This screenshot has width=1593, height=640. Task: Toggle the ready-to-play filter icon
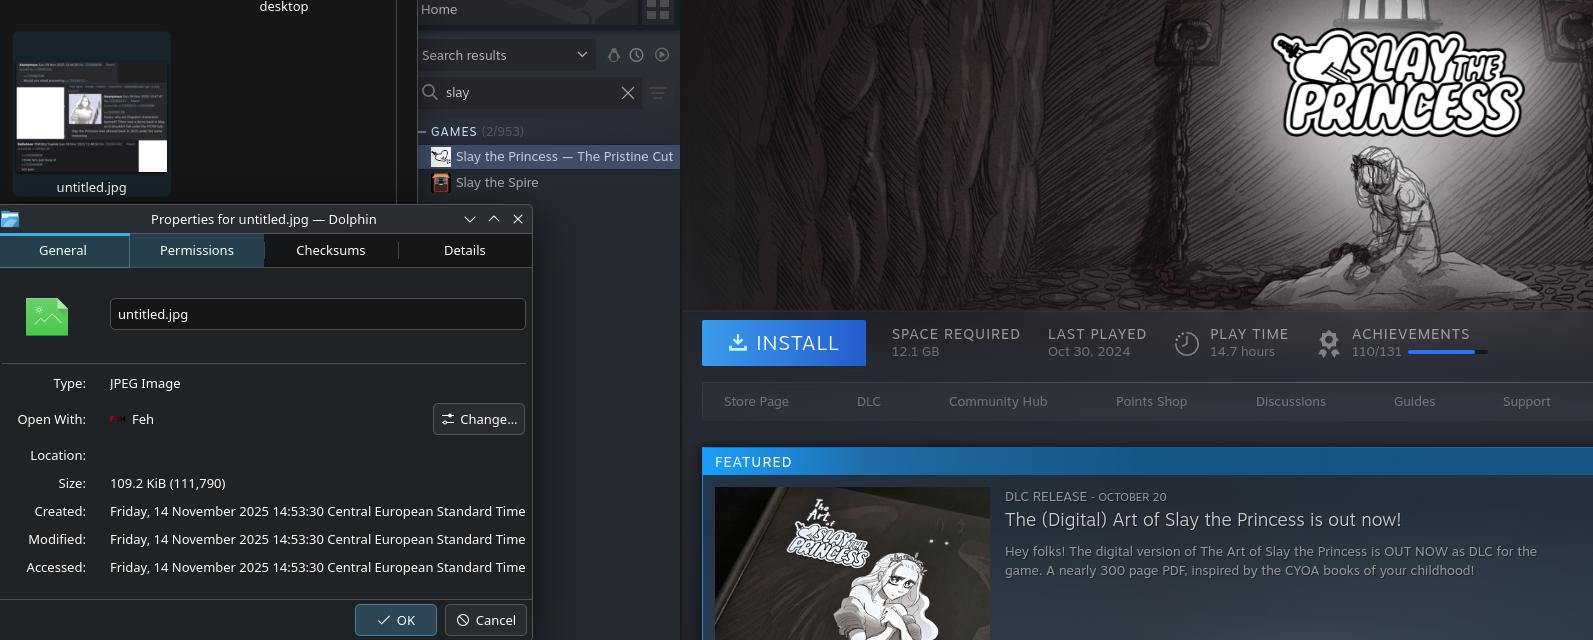tap(662, 55)
